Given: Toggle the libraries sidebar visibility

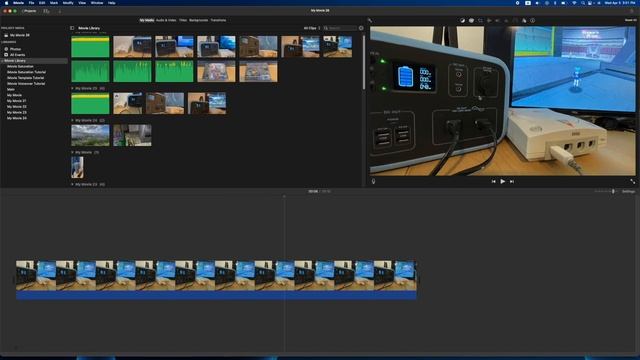Looking at the screenshot, I should [x=72, y=28].
